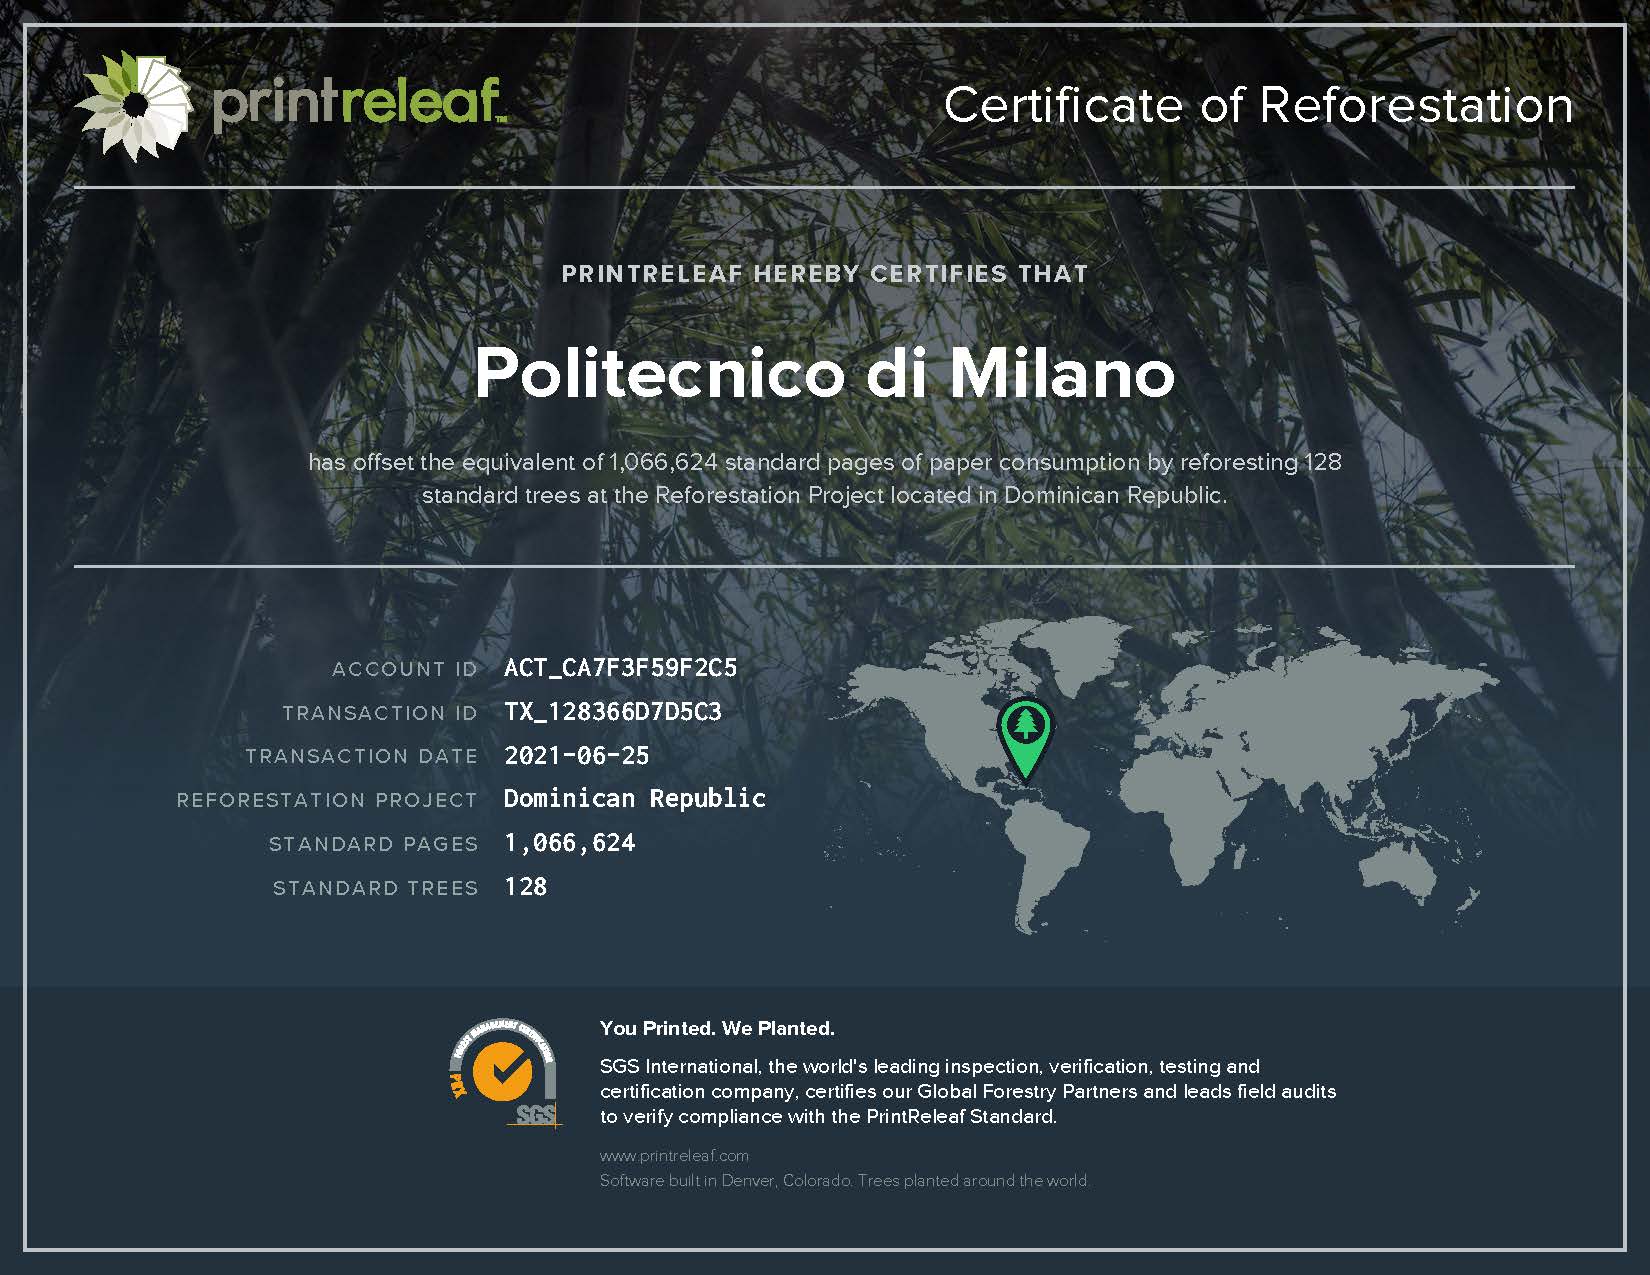This screenshot has width=1650, height=1275.
Task: Click the transaction date 2021-06-25
Action: [577, 756]
